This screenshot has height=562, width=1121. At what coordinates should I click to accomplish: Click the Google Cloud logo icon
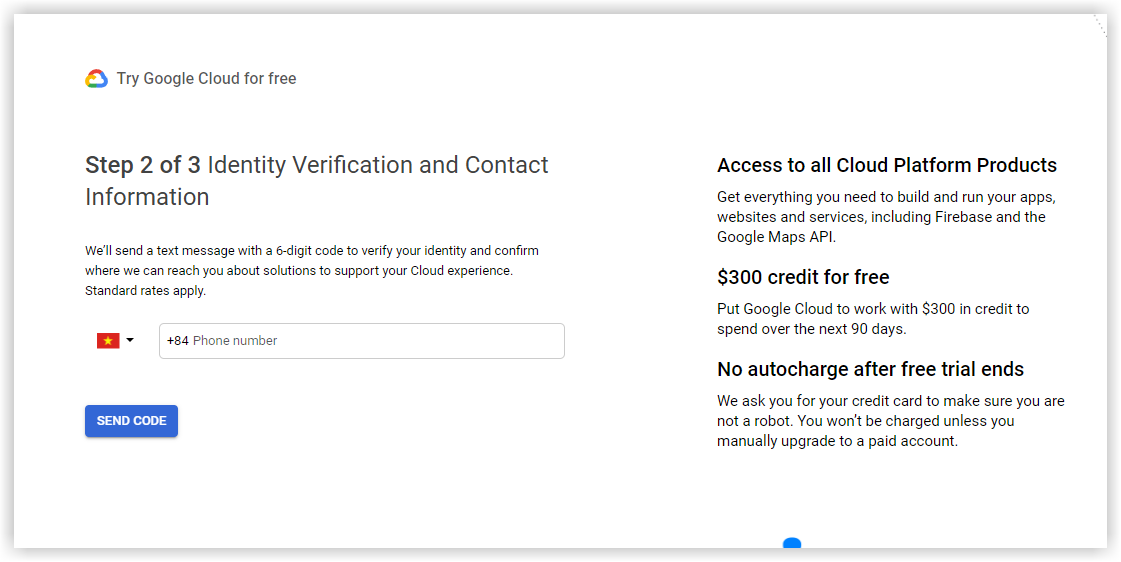click(x=97, y=79)
